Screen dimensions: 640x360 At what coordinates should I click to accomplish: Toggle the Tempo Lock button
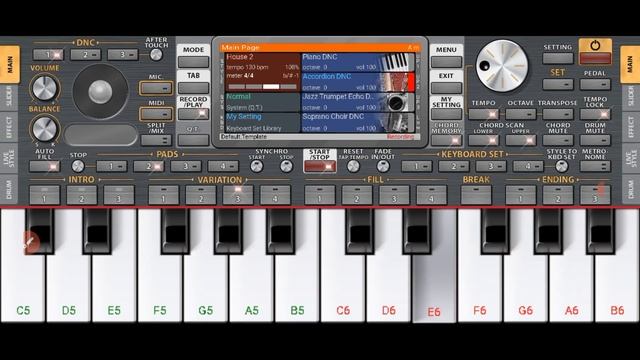[x=595, y=114]
